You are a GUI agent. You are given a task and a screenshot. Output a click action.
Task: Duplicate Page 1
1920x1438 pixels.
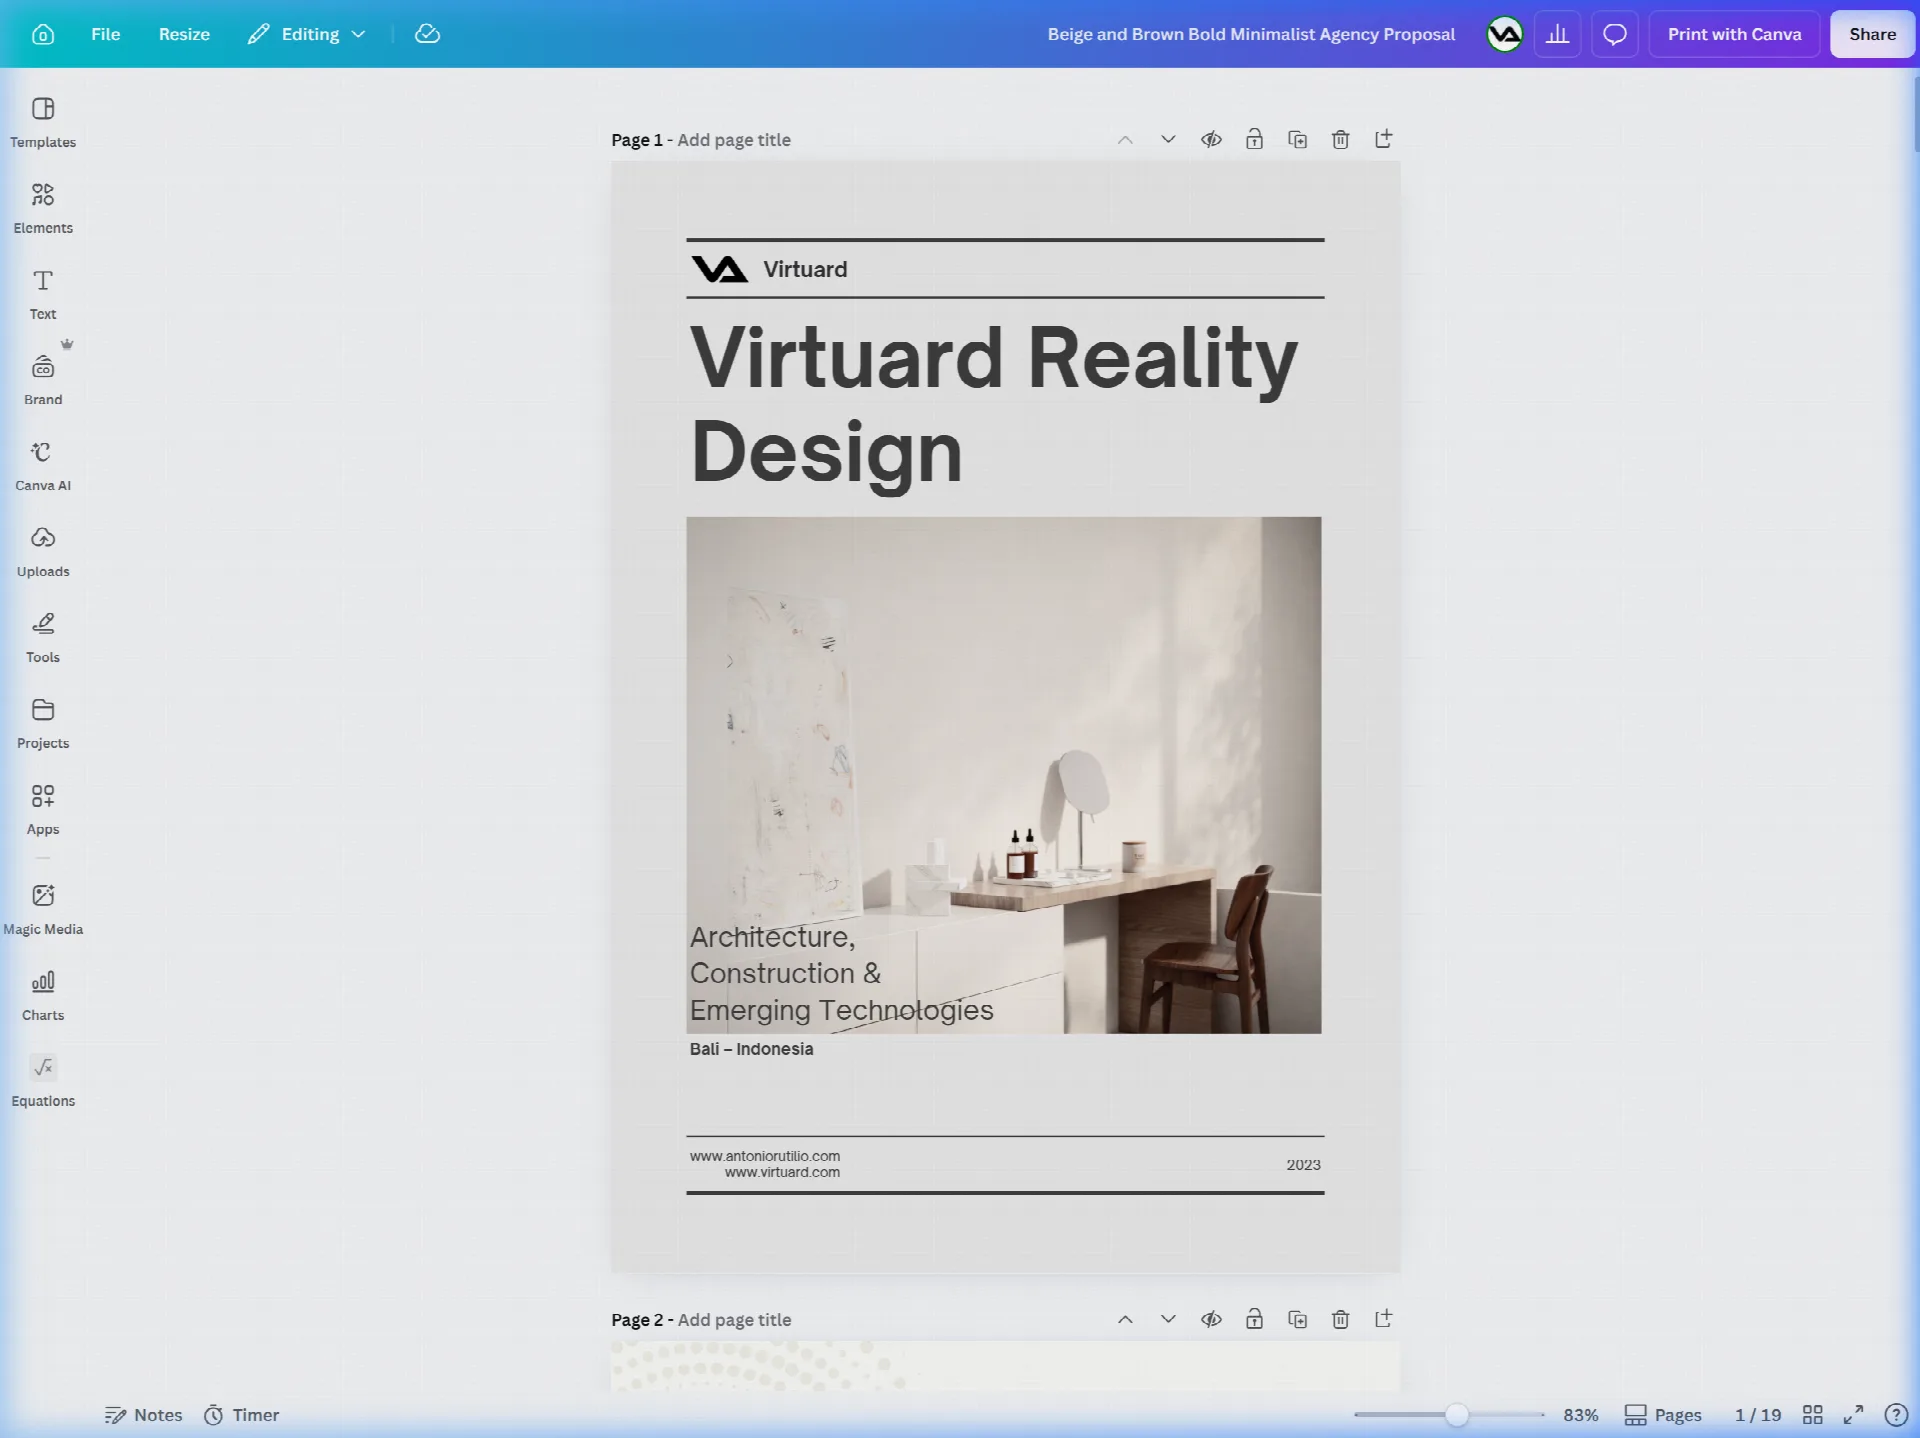pos(1298,140)
